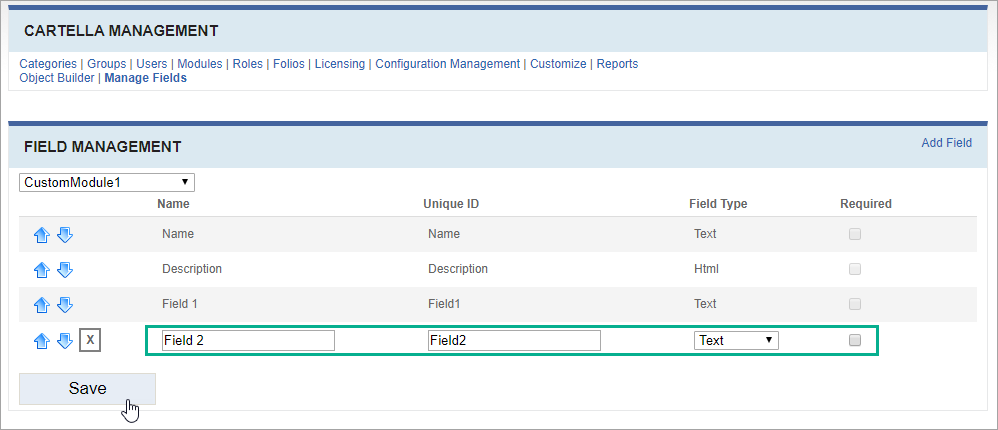Go to Folios
This screenshot has width=998, height=430.
tap(289, 64)
